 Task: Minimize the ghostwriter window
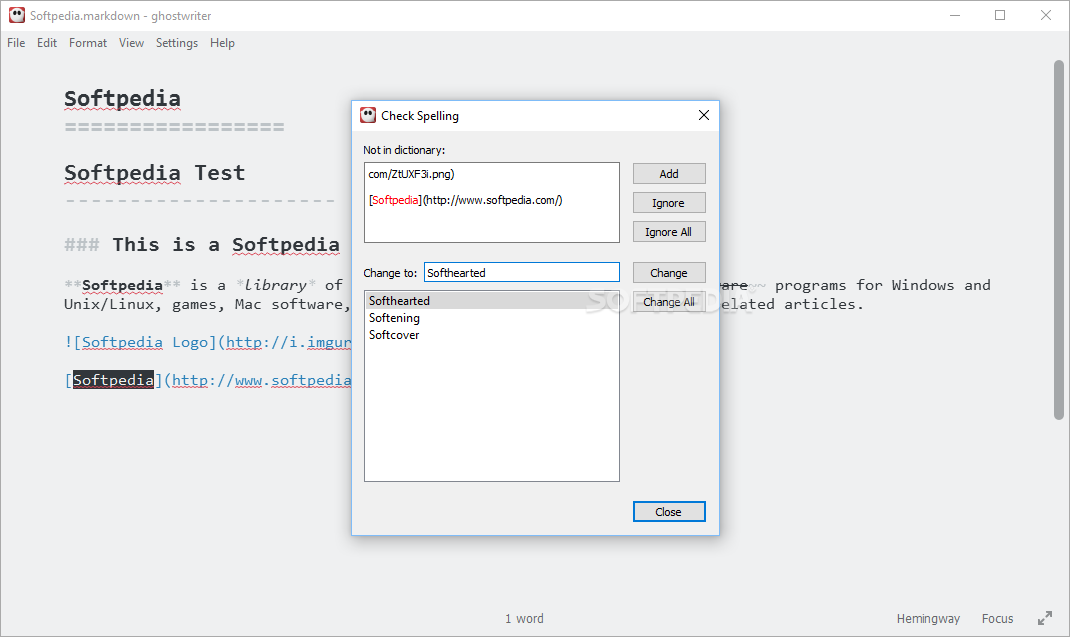pos(955,15)
